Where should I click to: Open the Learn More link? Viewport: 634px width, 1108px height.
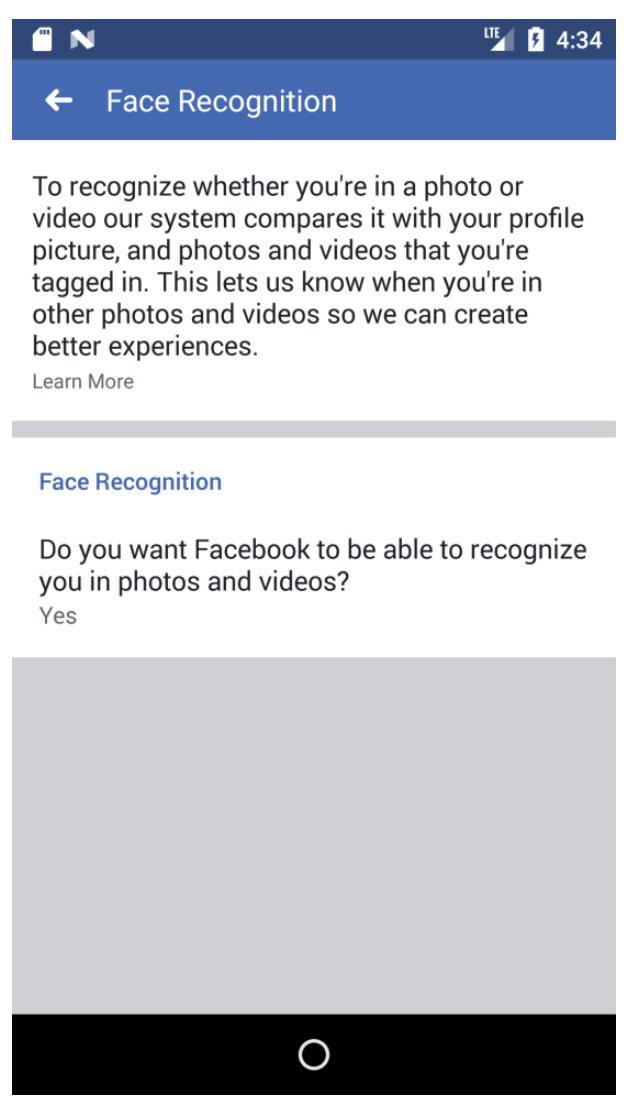(83, 382)
